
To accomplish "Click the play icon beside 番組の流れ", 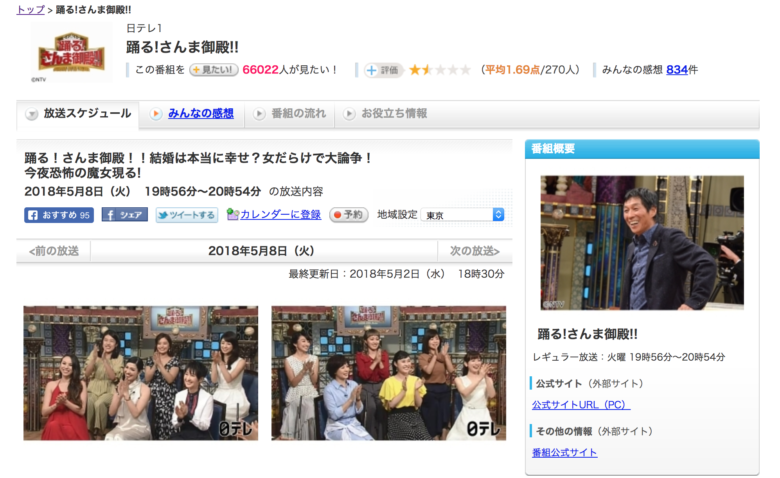I will coord(259,114).
